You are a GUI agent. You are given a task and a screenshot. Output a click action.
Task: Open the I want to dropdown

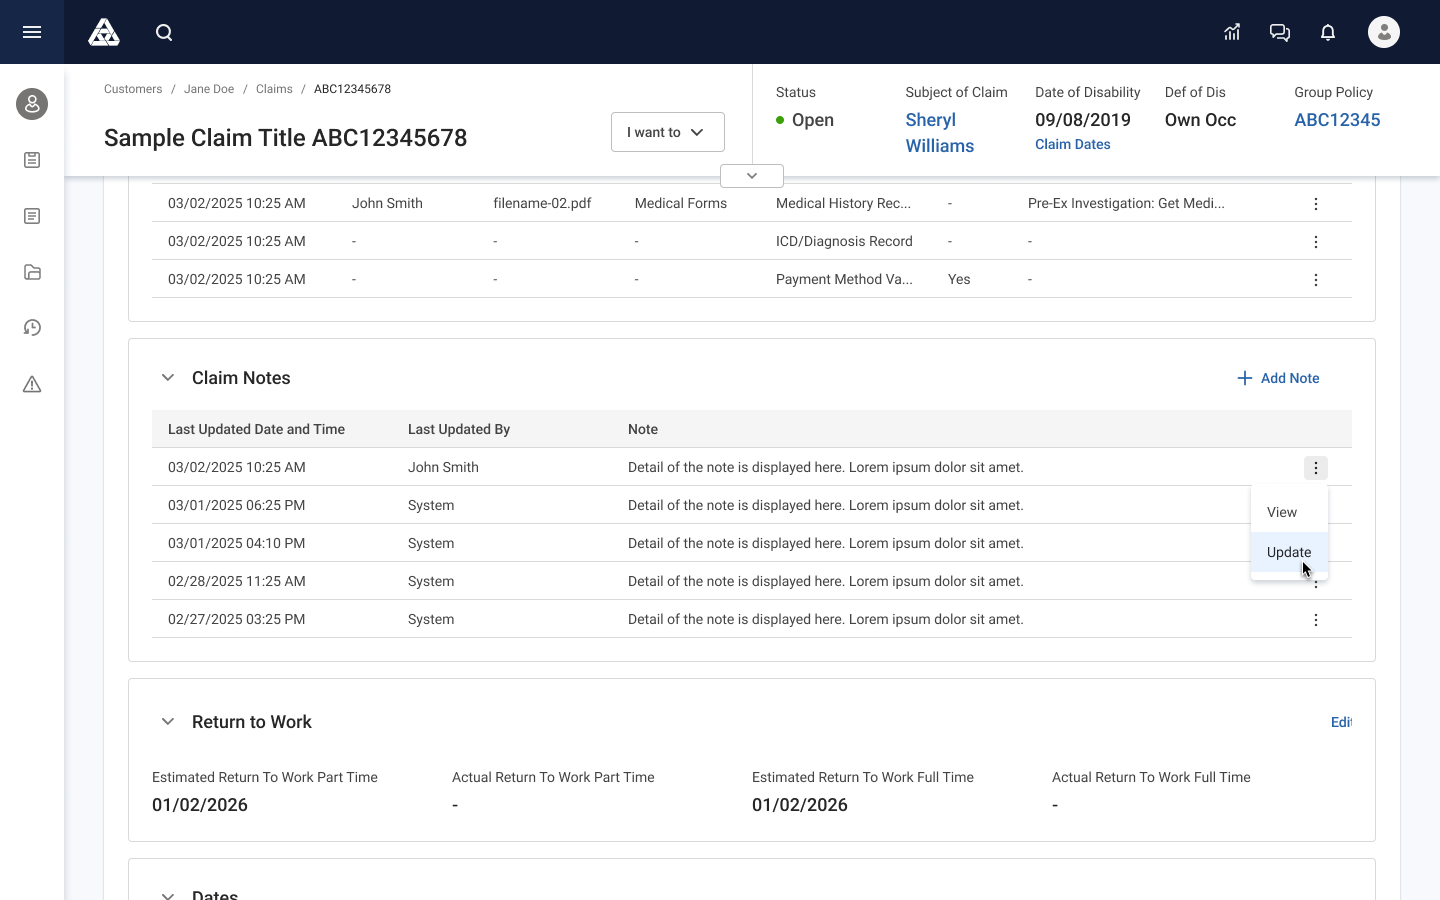[x=668, y=132]
